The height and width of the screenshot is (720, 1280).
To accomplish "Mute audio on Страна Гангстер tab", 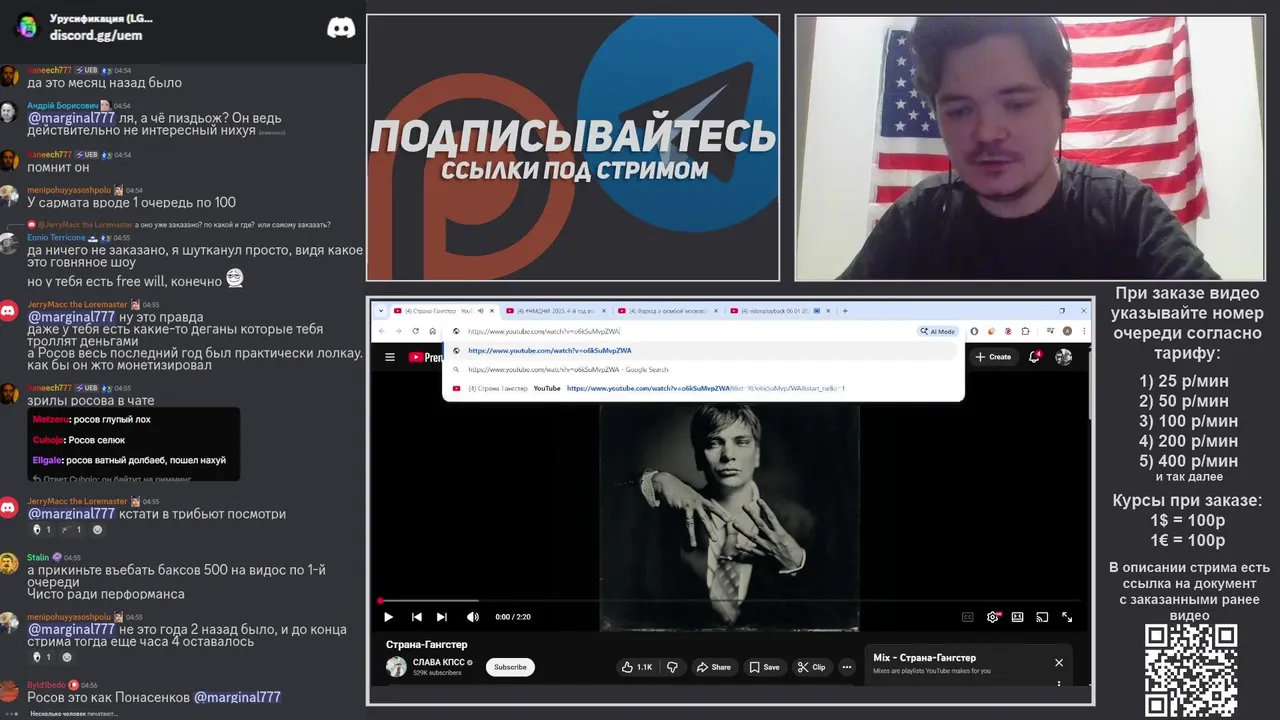I will 480,311.
